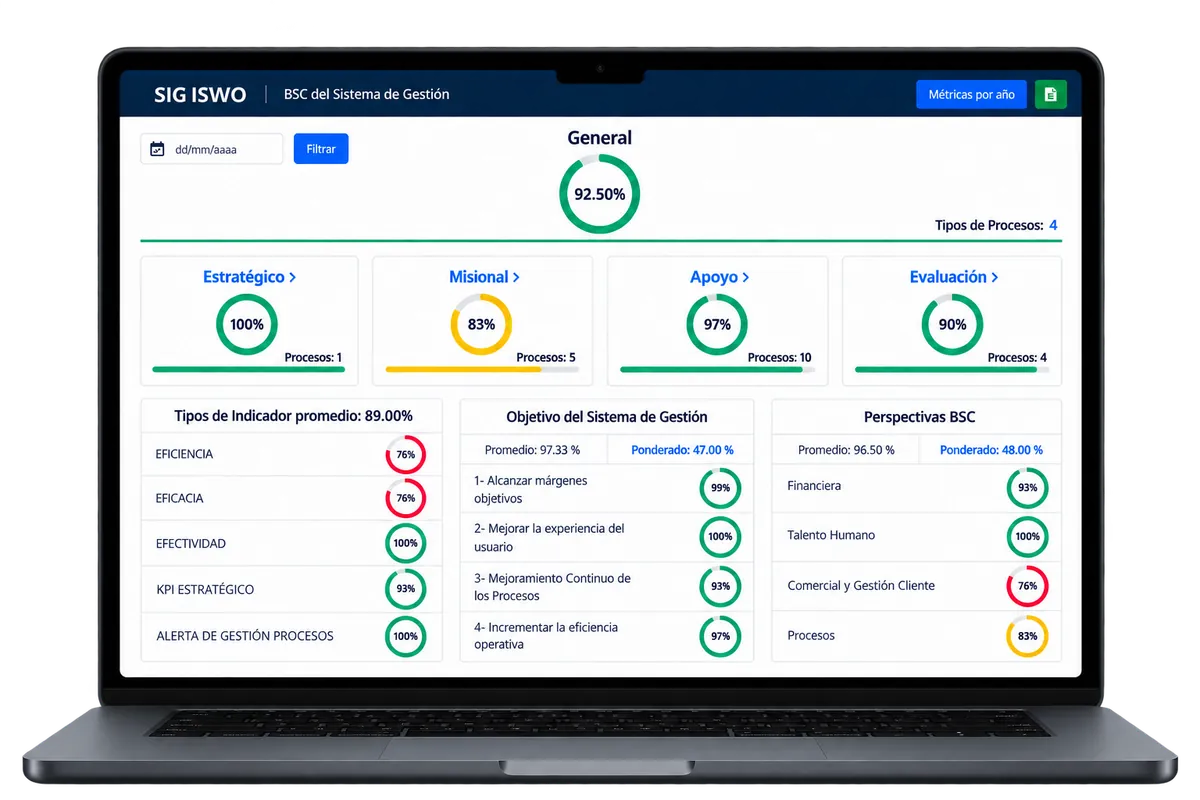Click the BSC del Sistema de Gestión title

pos(367,94)
